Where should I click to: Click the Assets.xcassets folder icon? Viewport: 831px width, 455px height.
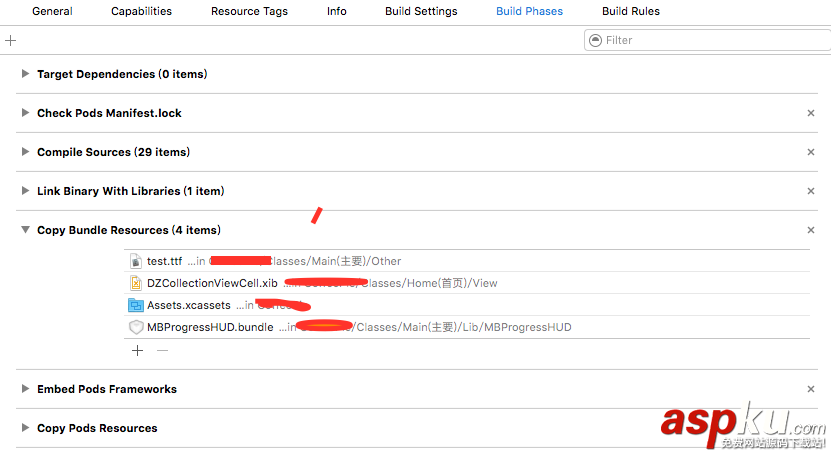(136, 305)
